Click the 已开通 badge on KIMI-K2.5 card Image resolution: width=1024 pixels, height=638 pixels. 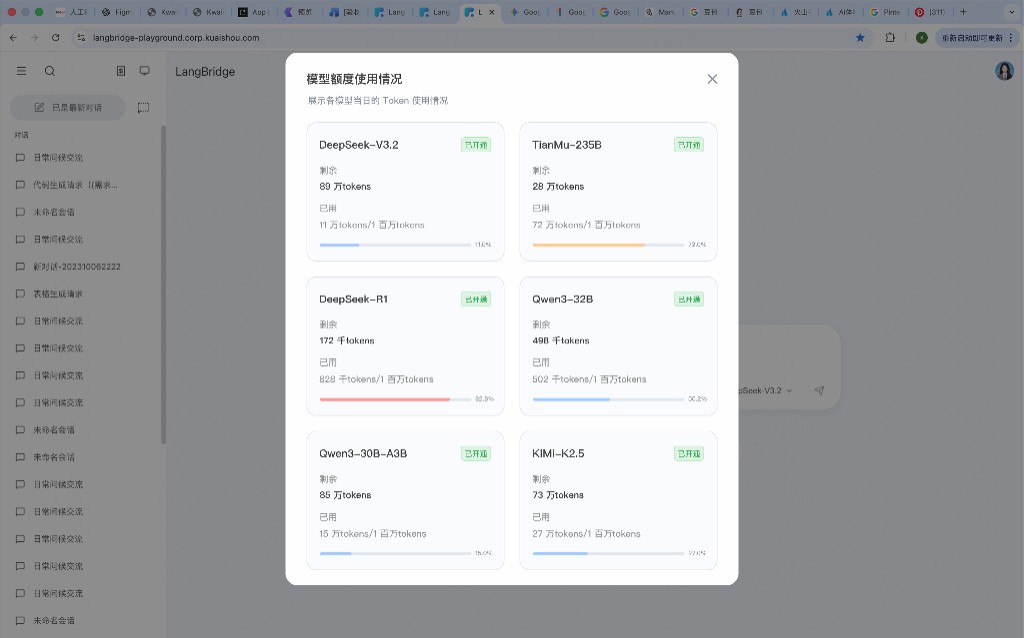tap(689, 453)
